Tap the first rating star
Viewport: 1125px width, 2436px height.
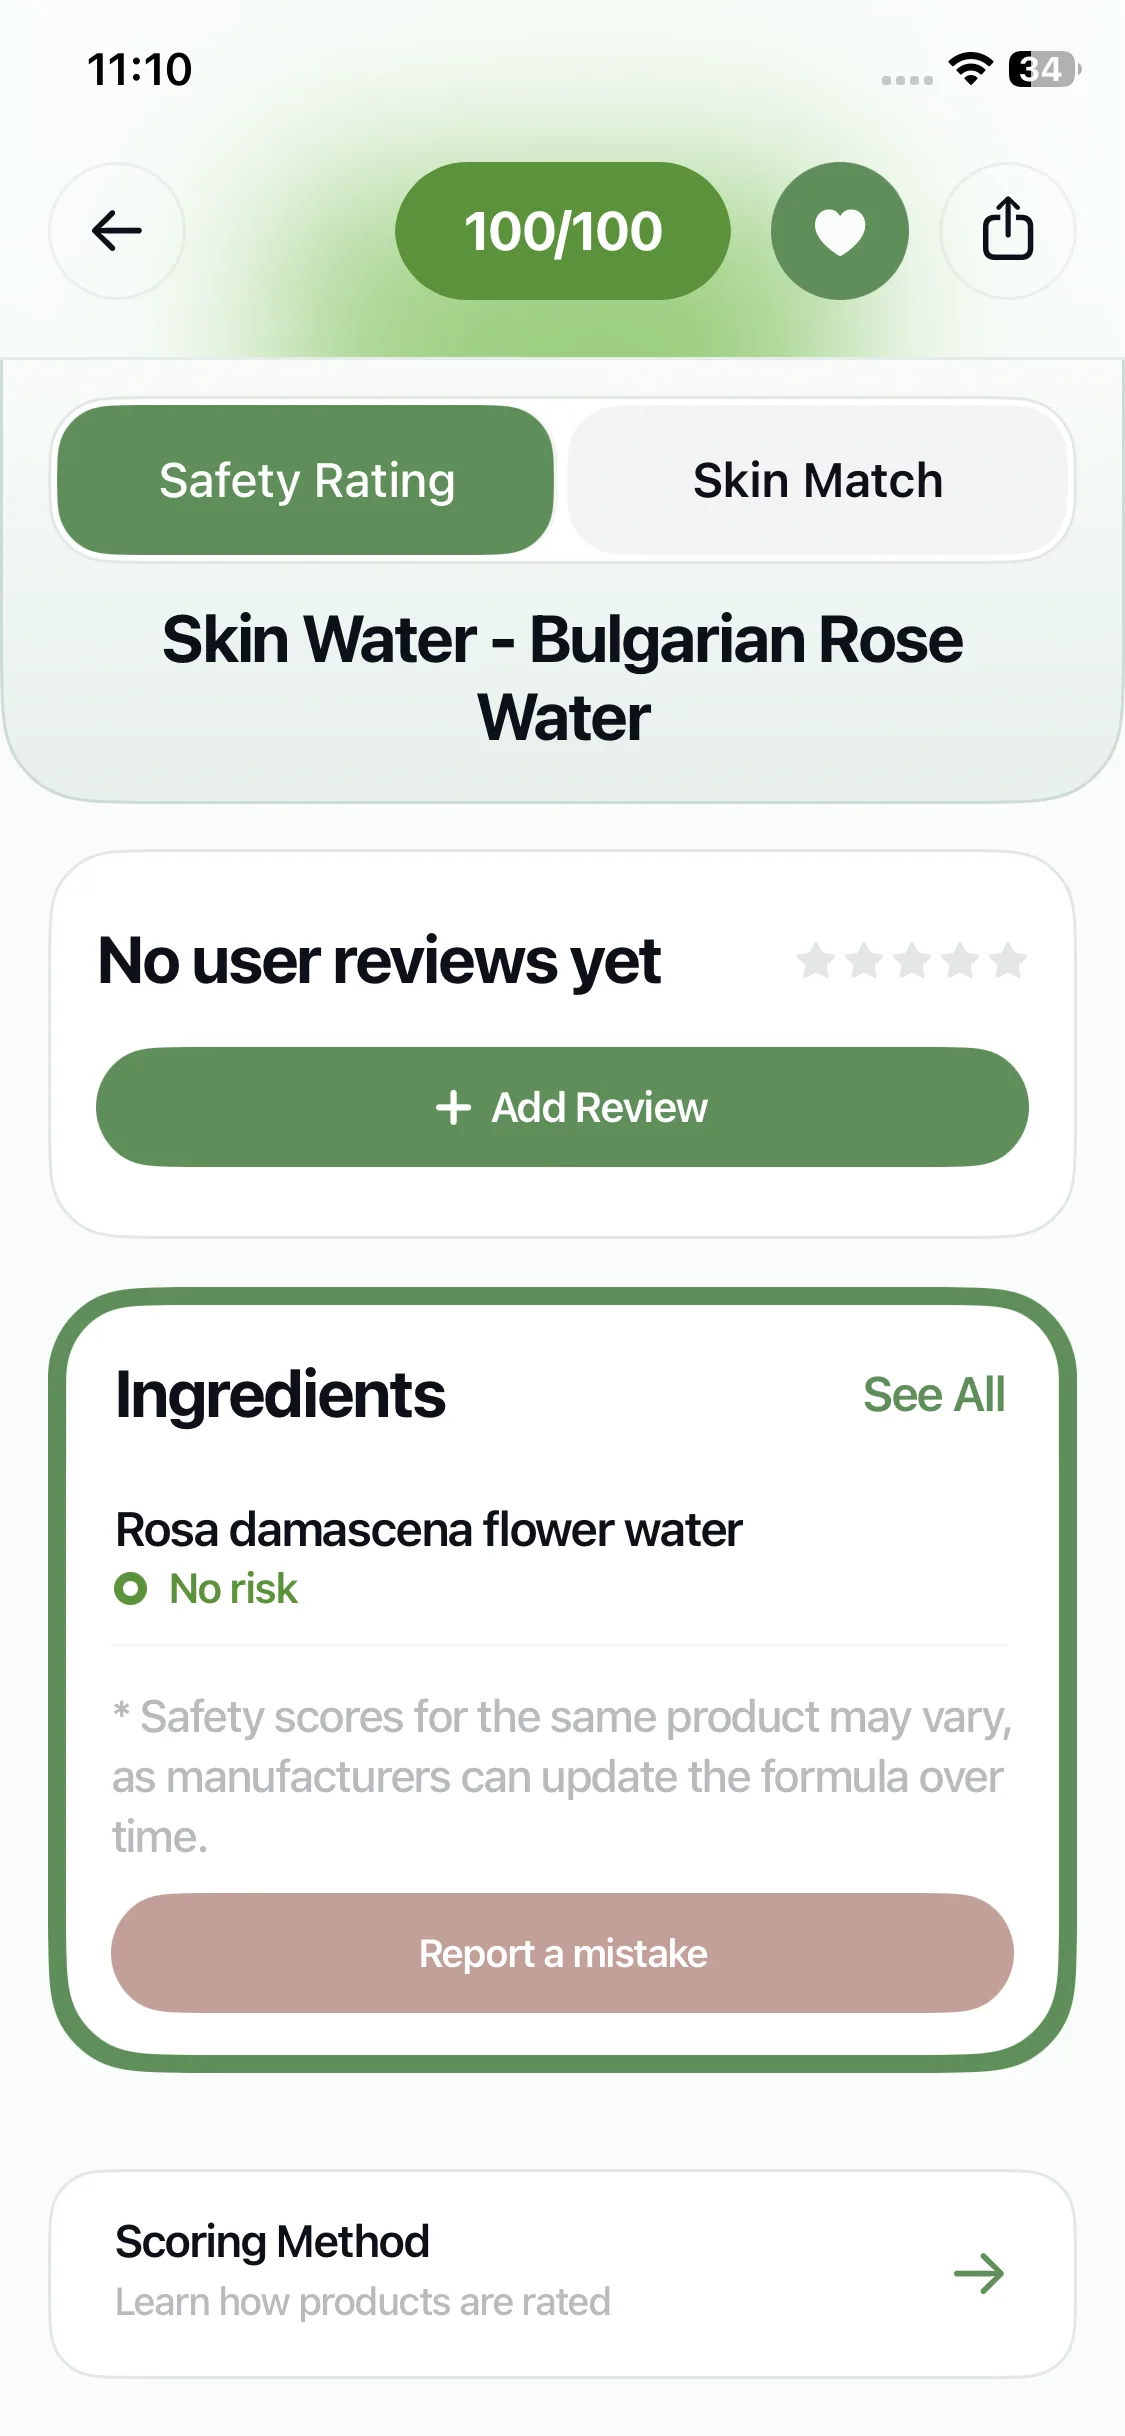click(x=816, y=961)
